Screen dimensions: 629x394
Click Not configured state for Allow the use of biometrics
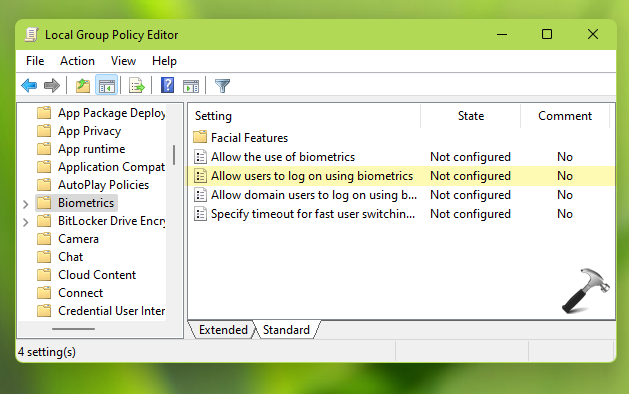(x=470, y=157)
